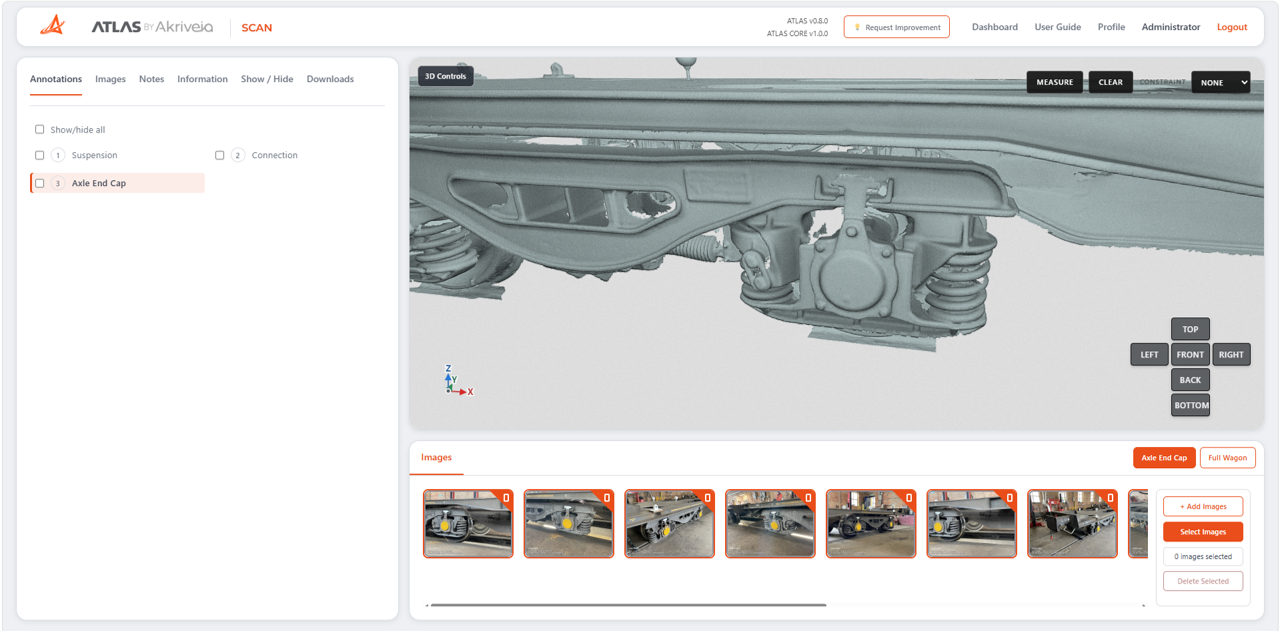This screenshot has width=1280, height=631.
Task: Click the number 1 badge beside Suspension
Action: coord(58,155)
